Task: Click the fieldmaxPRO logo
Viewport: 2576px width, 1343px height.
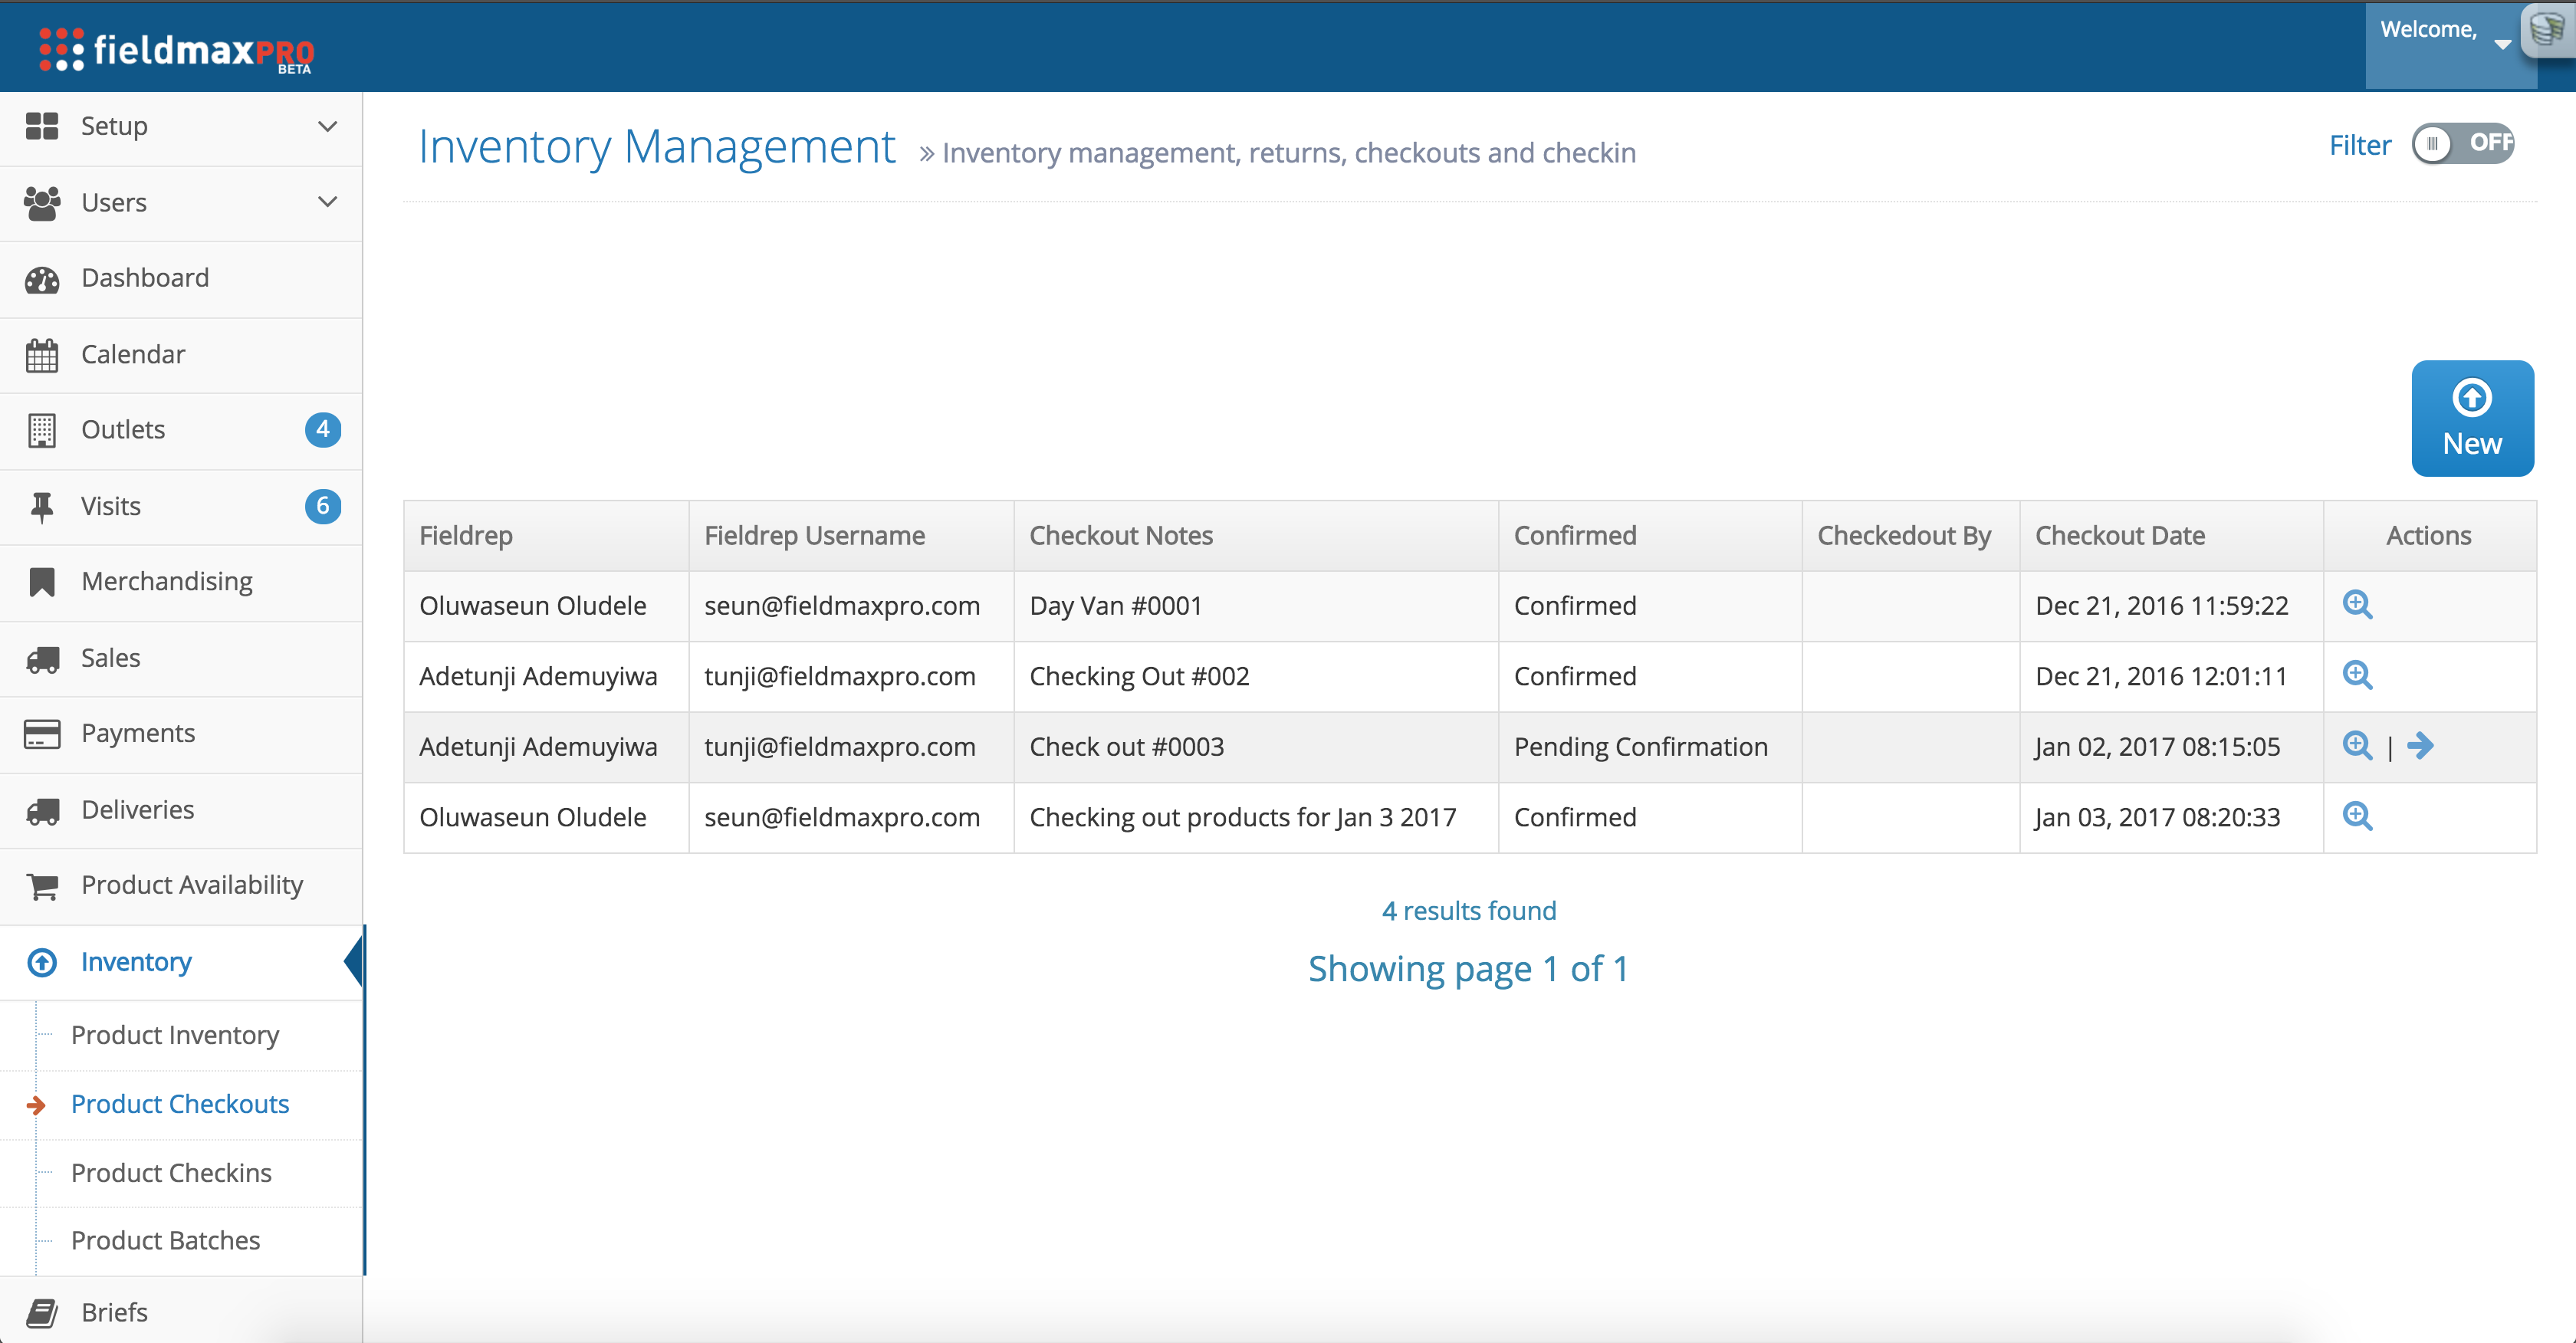Action: pos(176,50)
